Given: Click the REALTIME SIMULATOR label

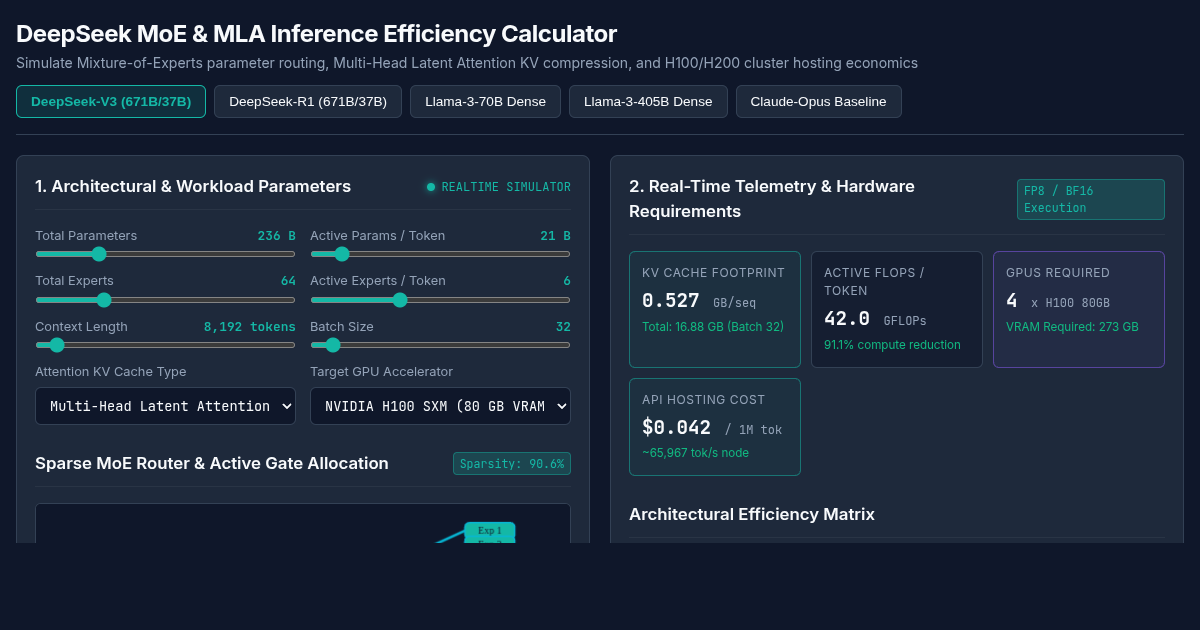Looking at the screenshot, I should coord(506,187).
